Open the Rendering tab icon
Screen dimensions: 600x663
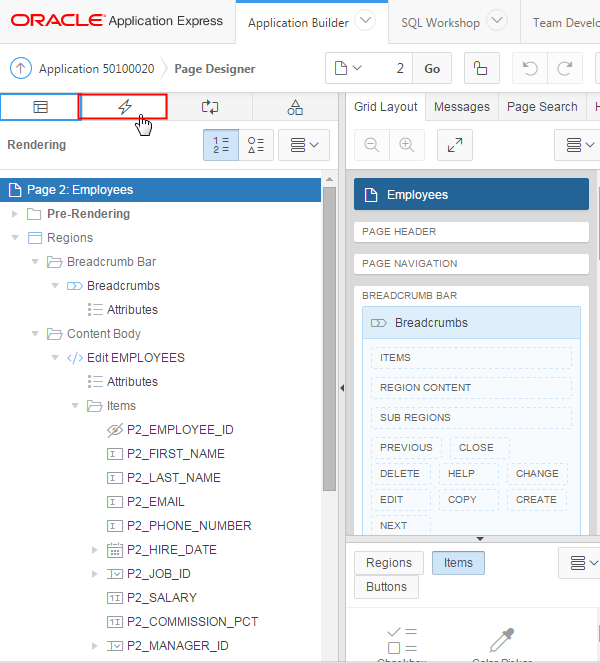(x=40, y=107)
